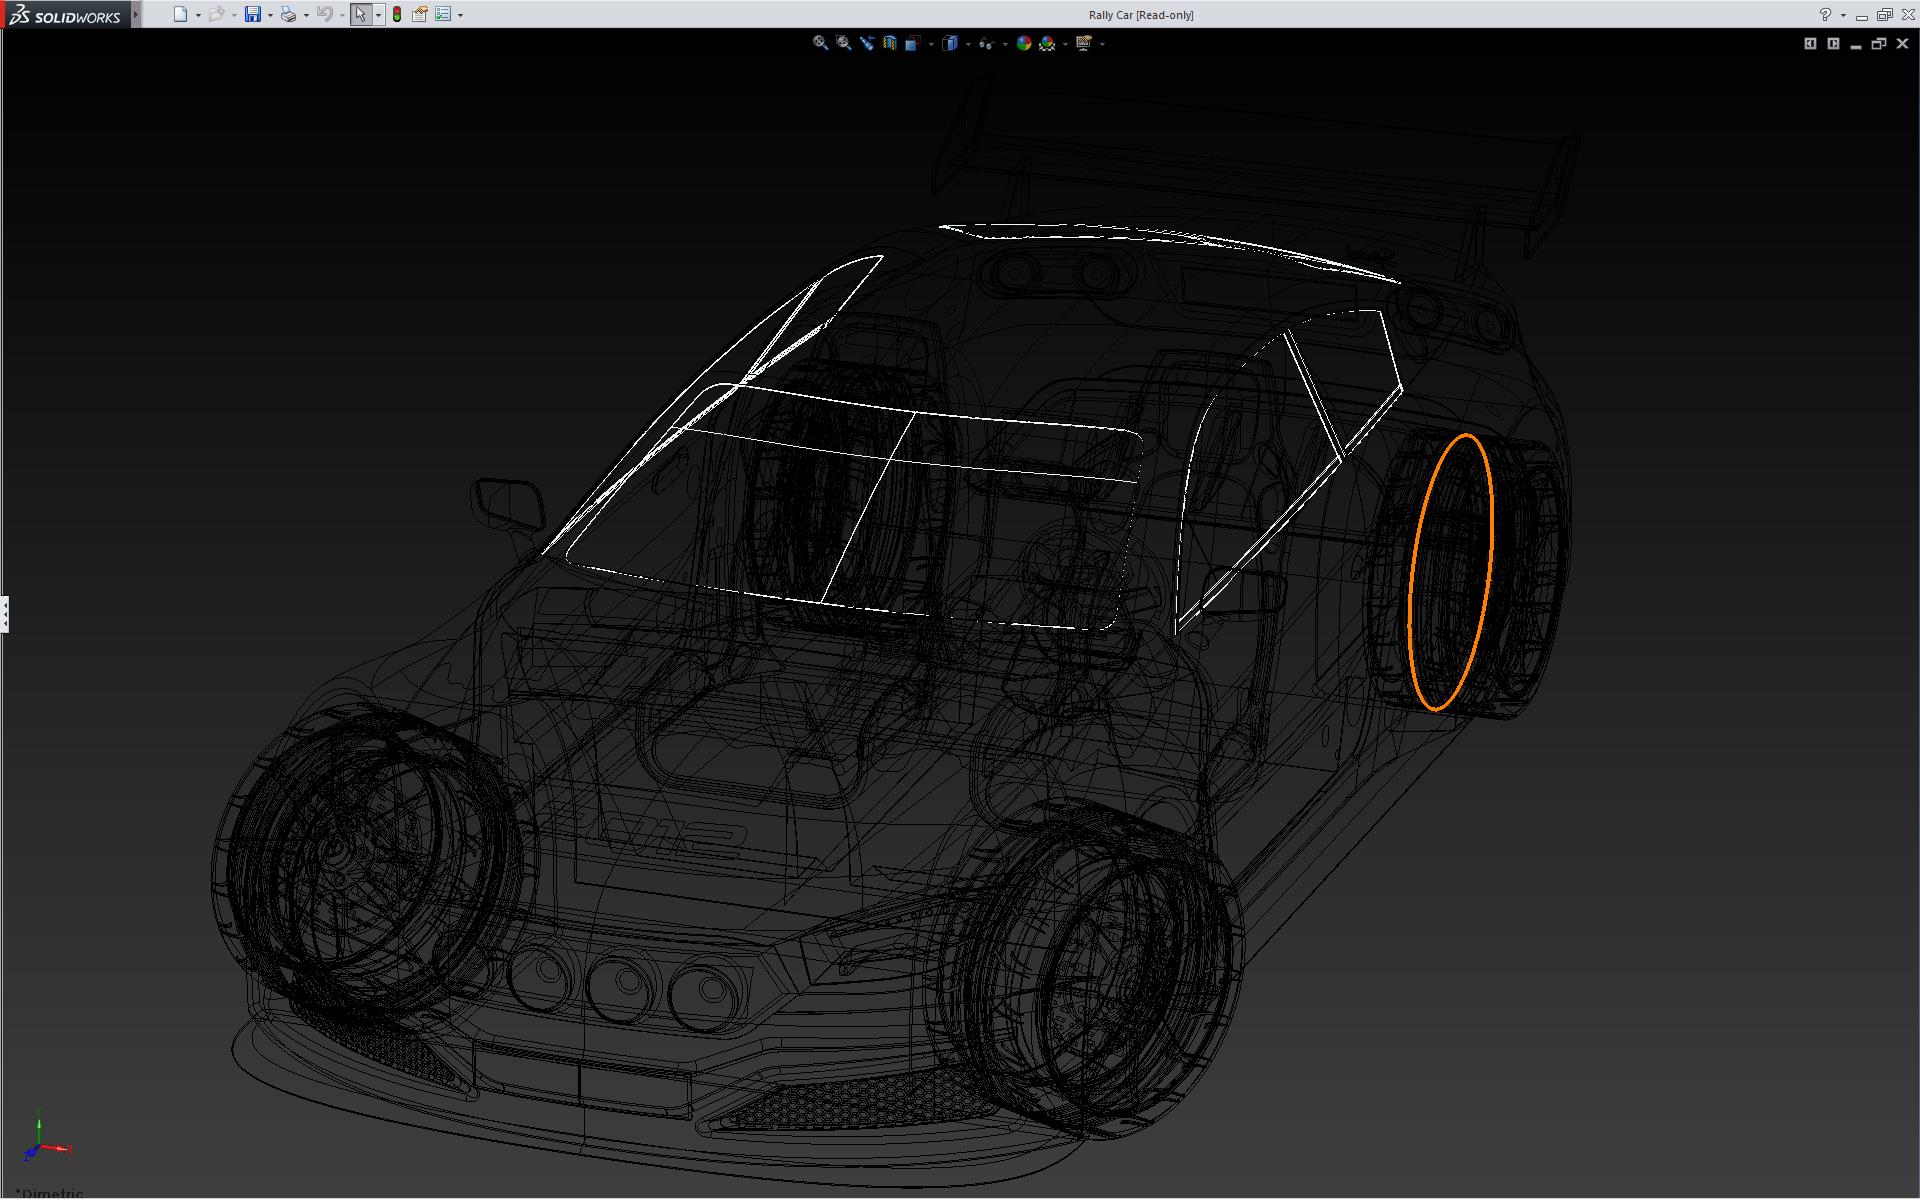Expand the collapsed left panel handle
1920x1200 pixels.
[x=4, y=614]
